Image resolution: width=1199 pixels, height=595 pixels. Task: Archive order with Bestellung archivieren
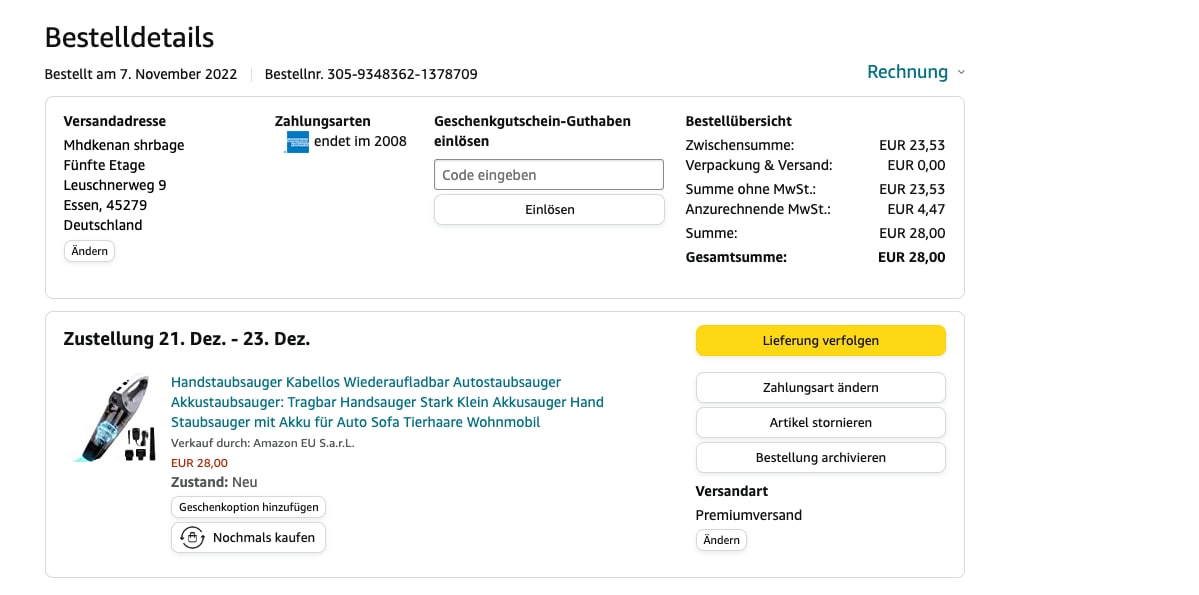pyautogui.click(x=820, y=458)
